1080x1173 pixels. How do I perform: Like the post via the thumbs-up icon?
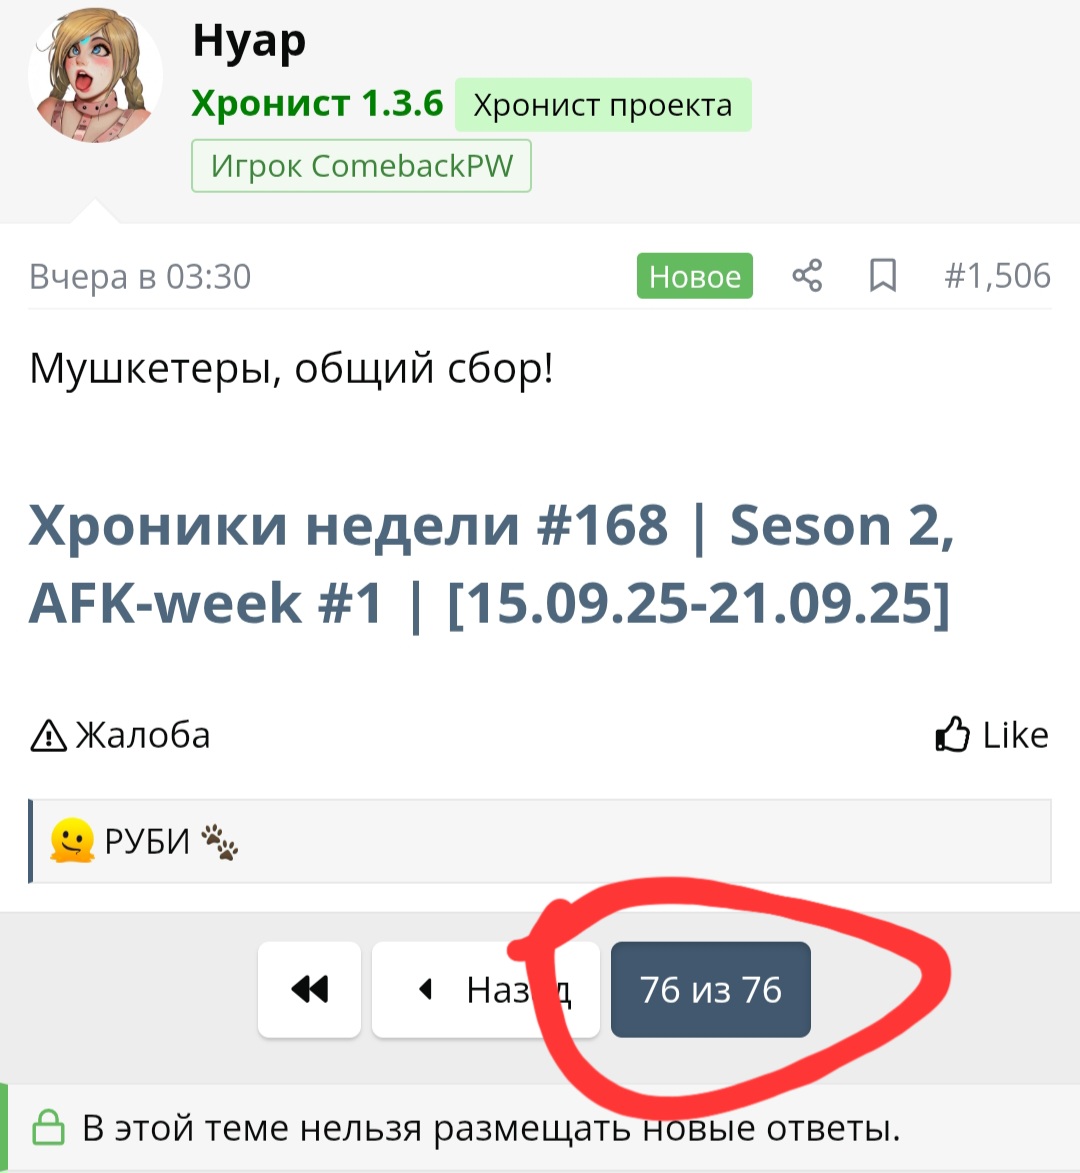952,735
